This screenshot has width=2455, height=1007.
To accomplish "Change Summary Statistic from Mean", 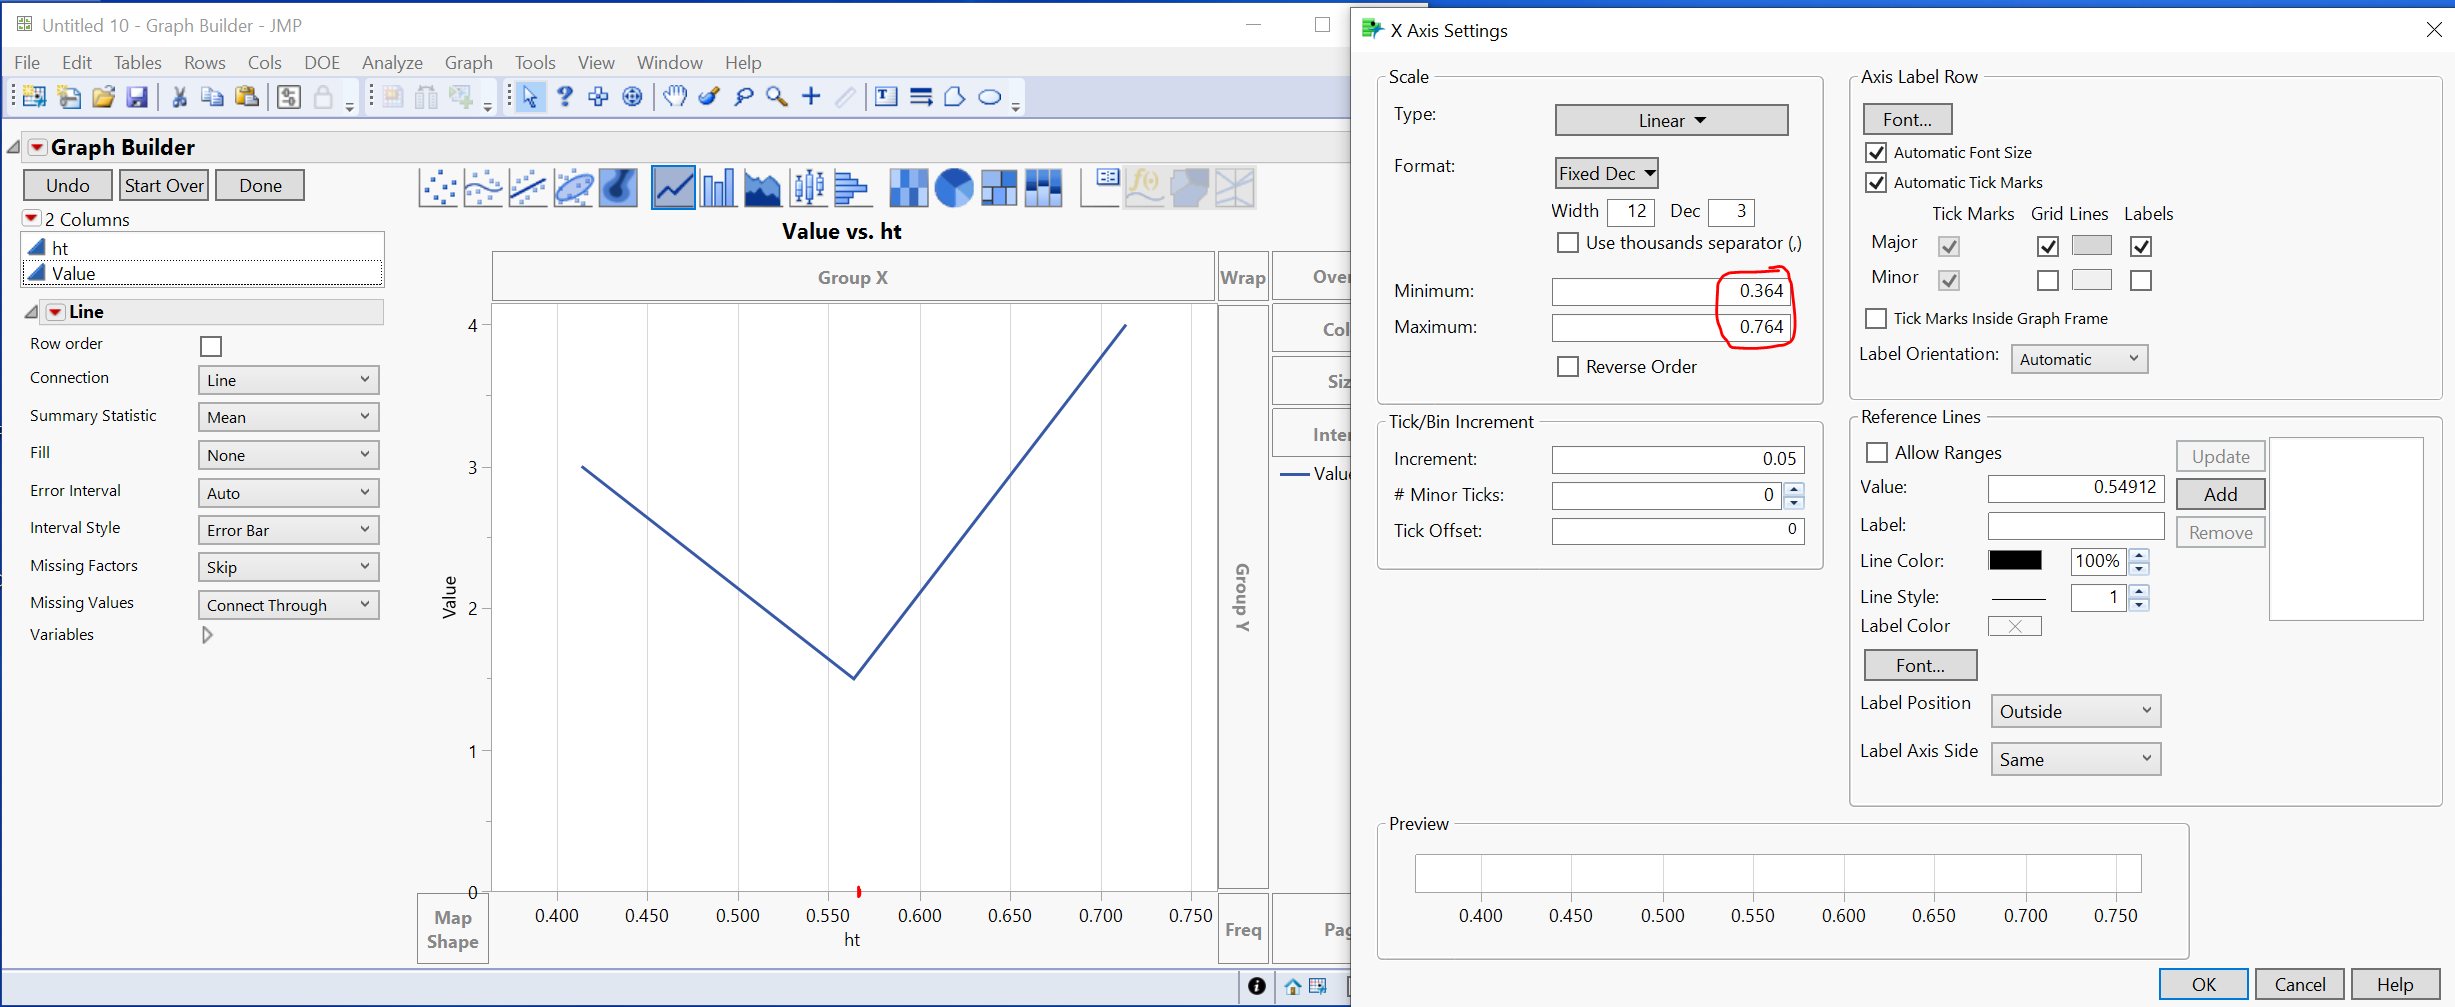I will (288, 416).
